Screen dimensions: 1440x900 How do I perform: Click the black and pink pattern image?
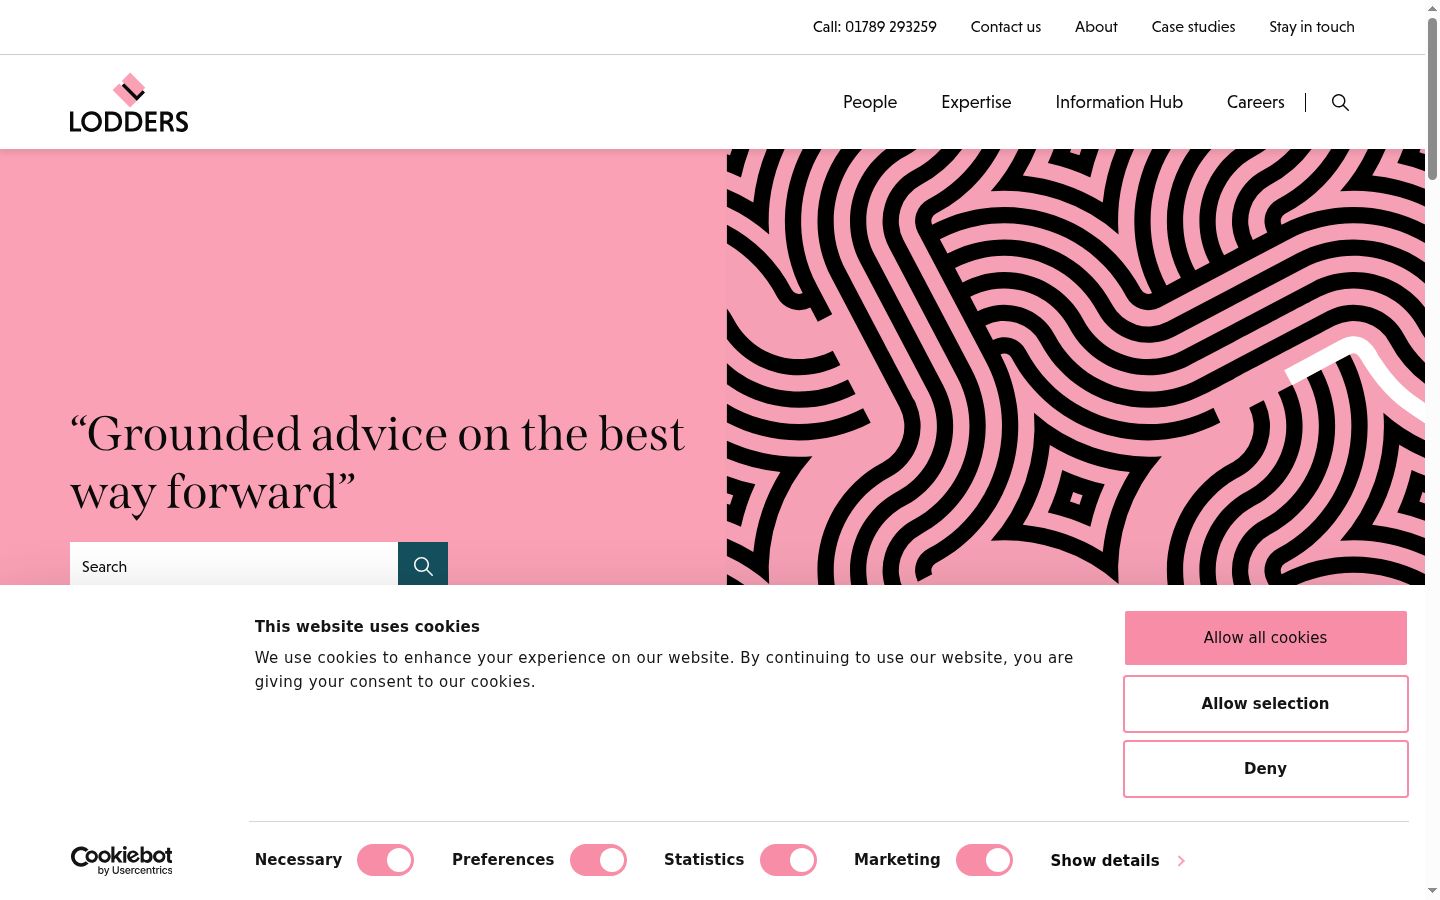1075,367
